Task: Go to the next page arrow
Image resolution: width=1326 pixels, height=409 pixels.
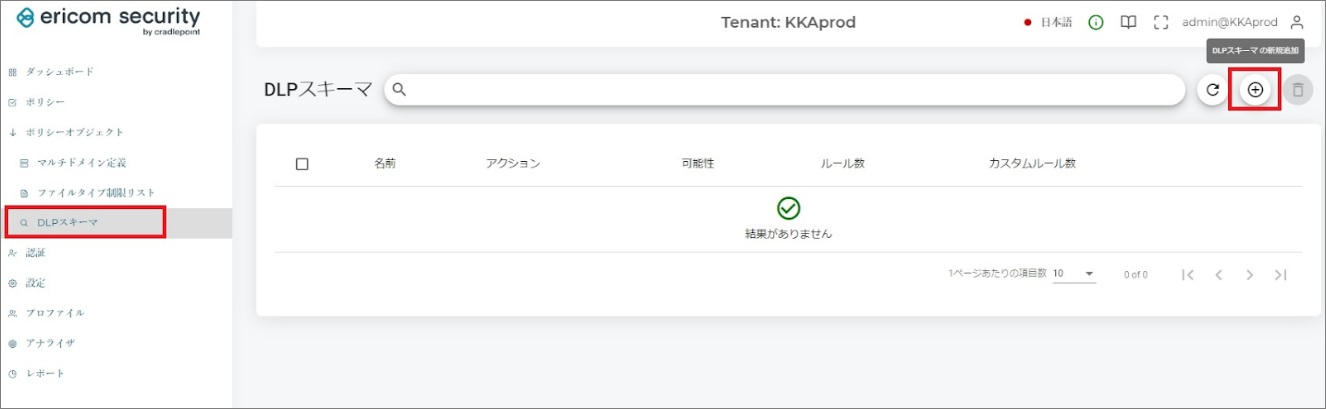Action: pyautogui.click(x=1249, y=275)
